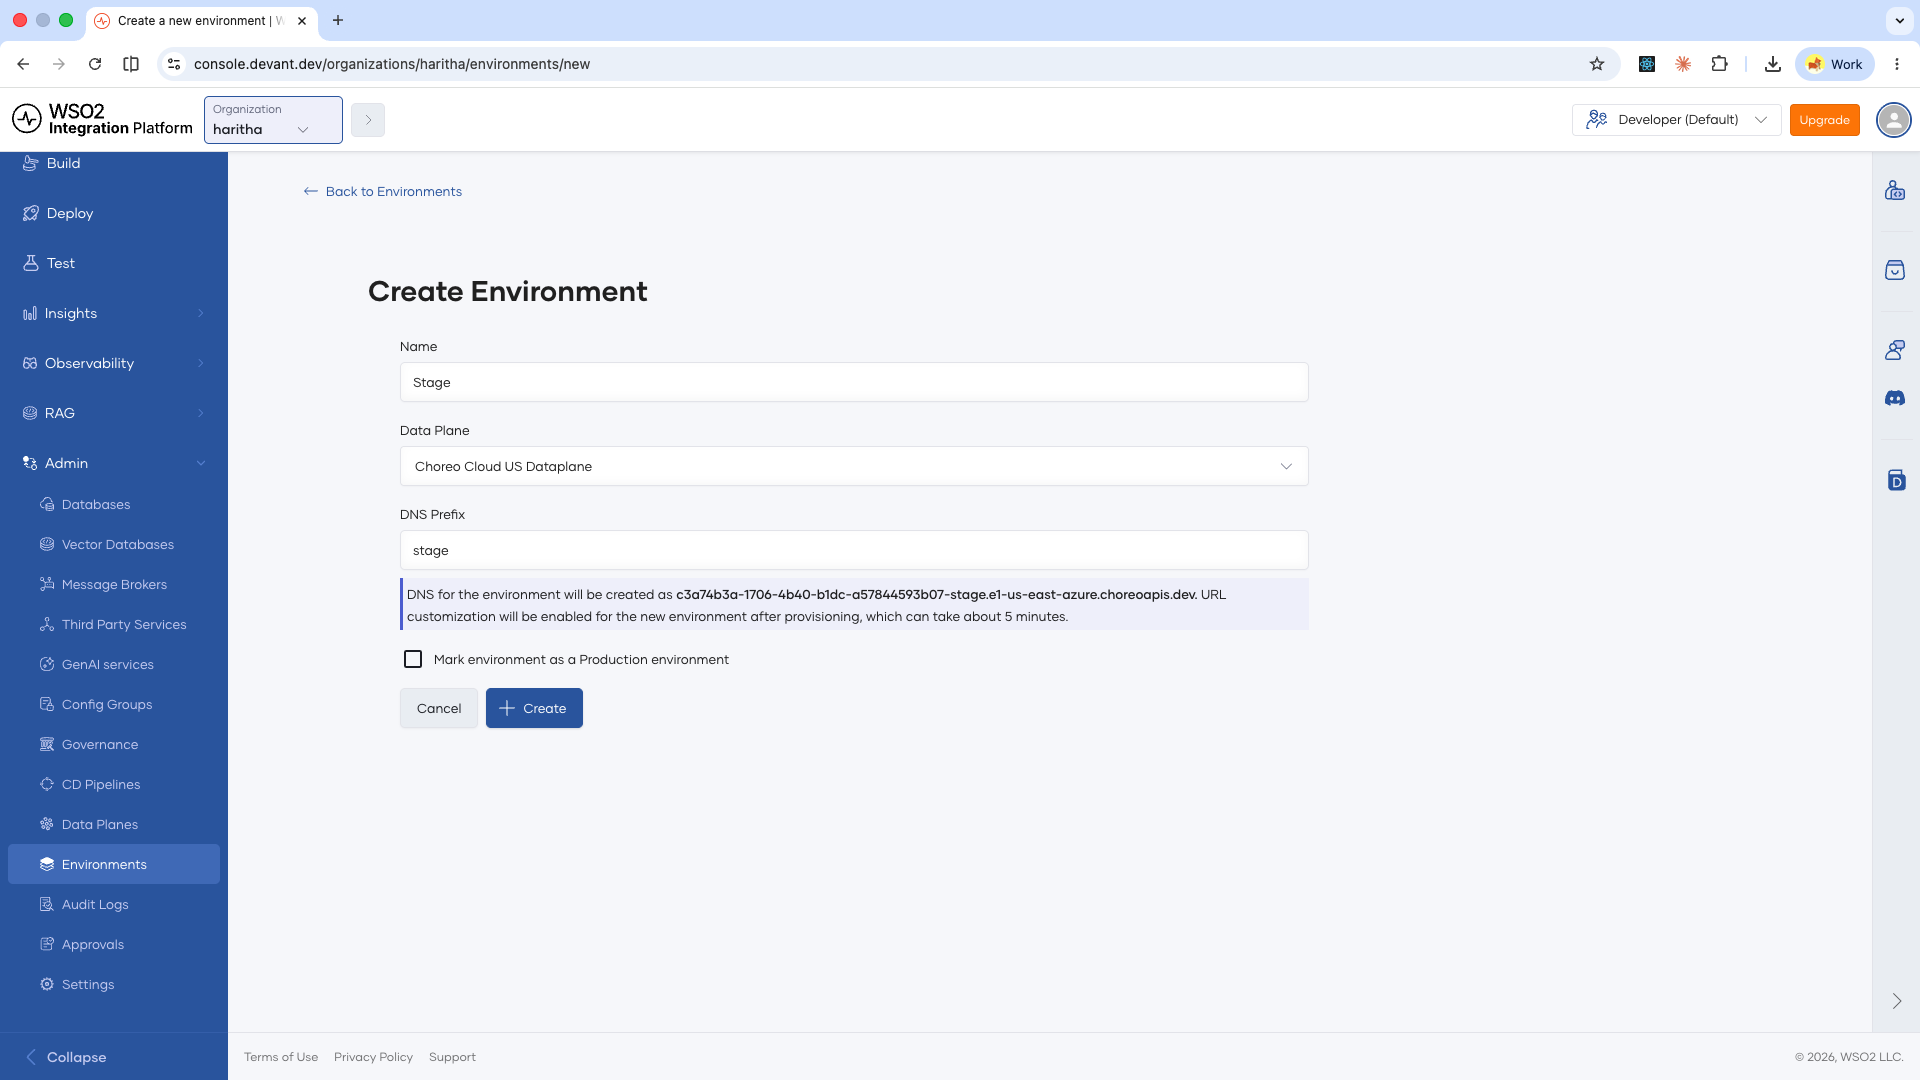Screen dimensions: 1920x1080
Task: Click the orange Upgrade button
Action: tap(1824, 120)
